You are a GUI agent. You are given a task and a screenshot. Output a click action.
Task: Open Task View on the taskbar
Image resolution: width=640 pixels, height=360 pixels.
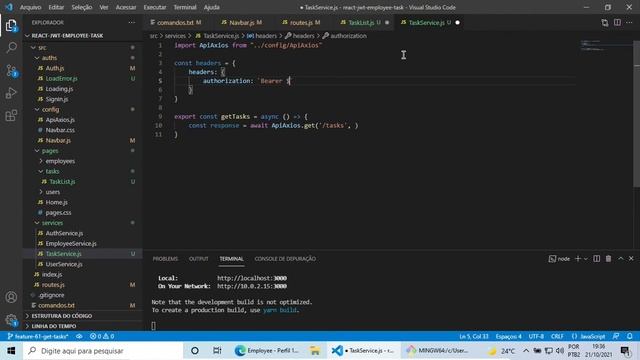coord(217,351)
